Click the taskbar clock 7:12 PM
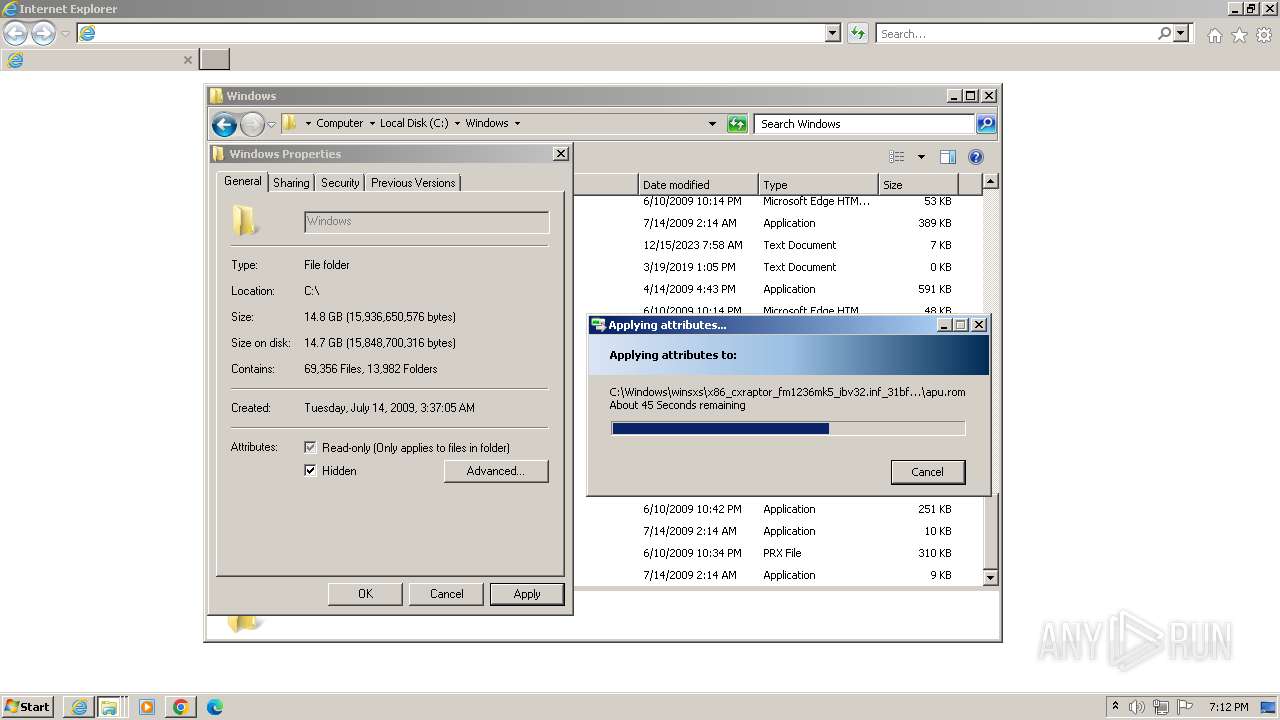Viewport: 1280px width, 720px height. point(1228,707)
